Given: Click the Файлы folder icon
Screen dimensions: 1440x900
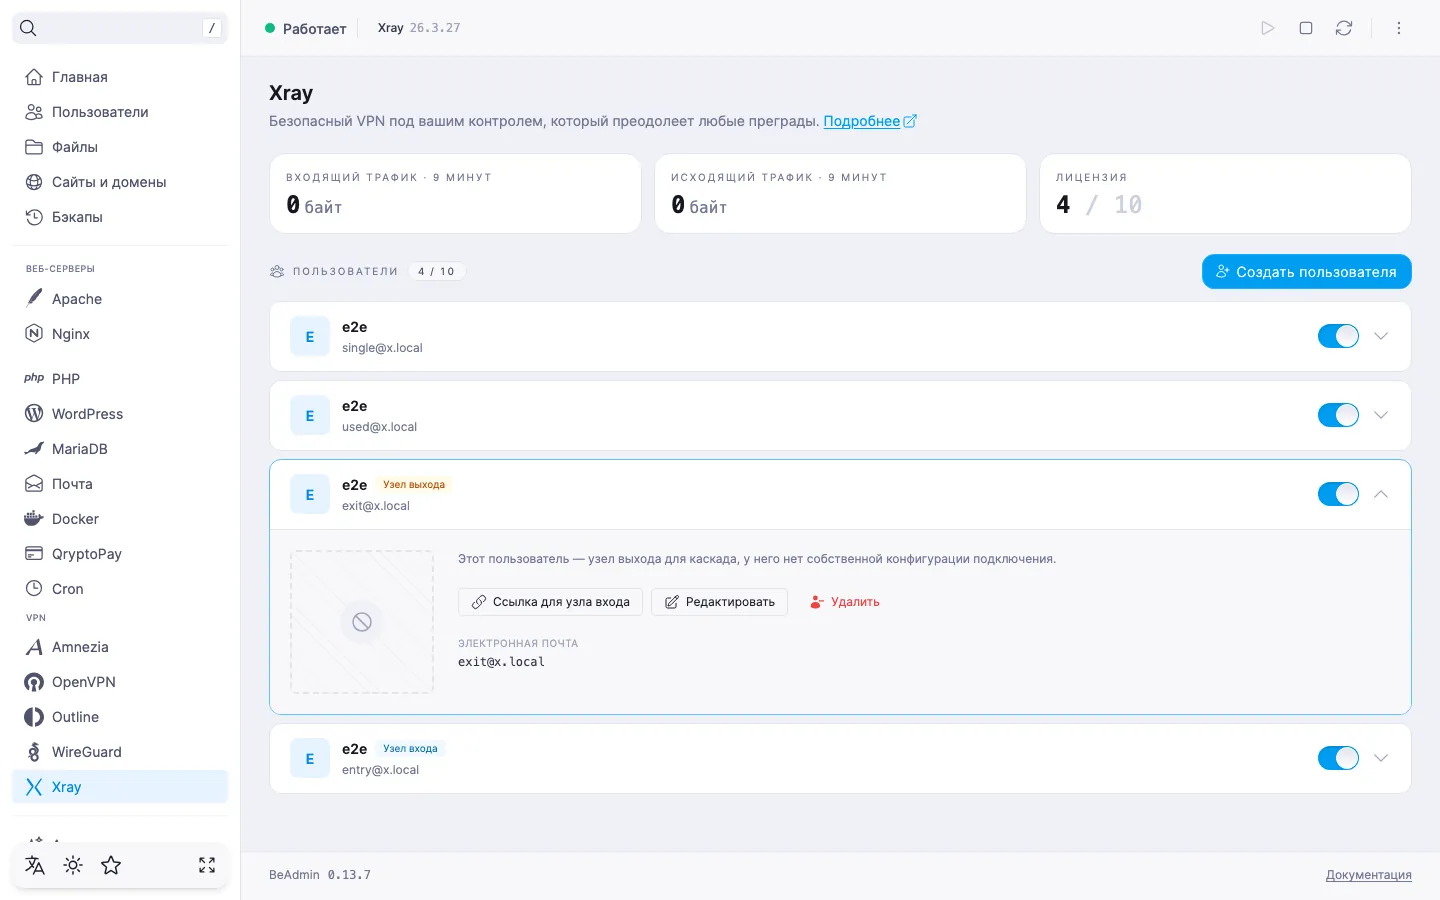Looking at the screenshot, I should [34, 147].
